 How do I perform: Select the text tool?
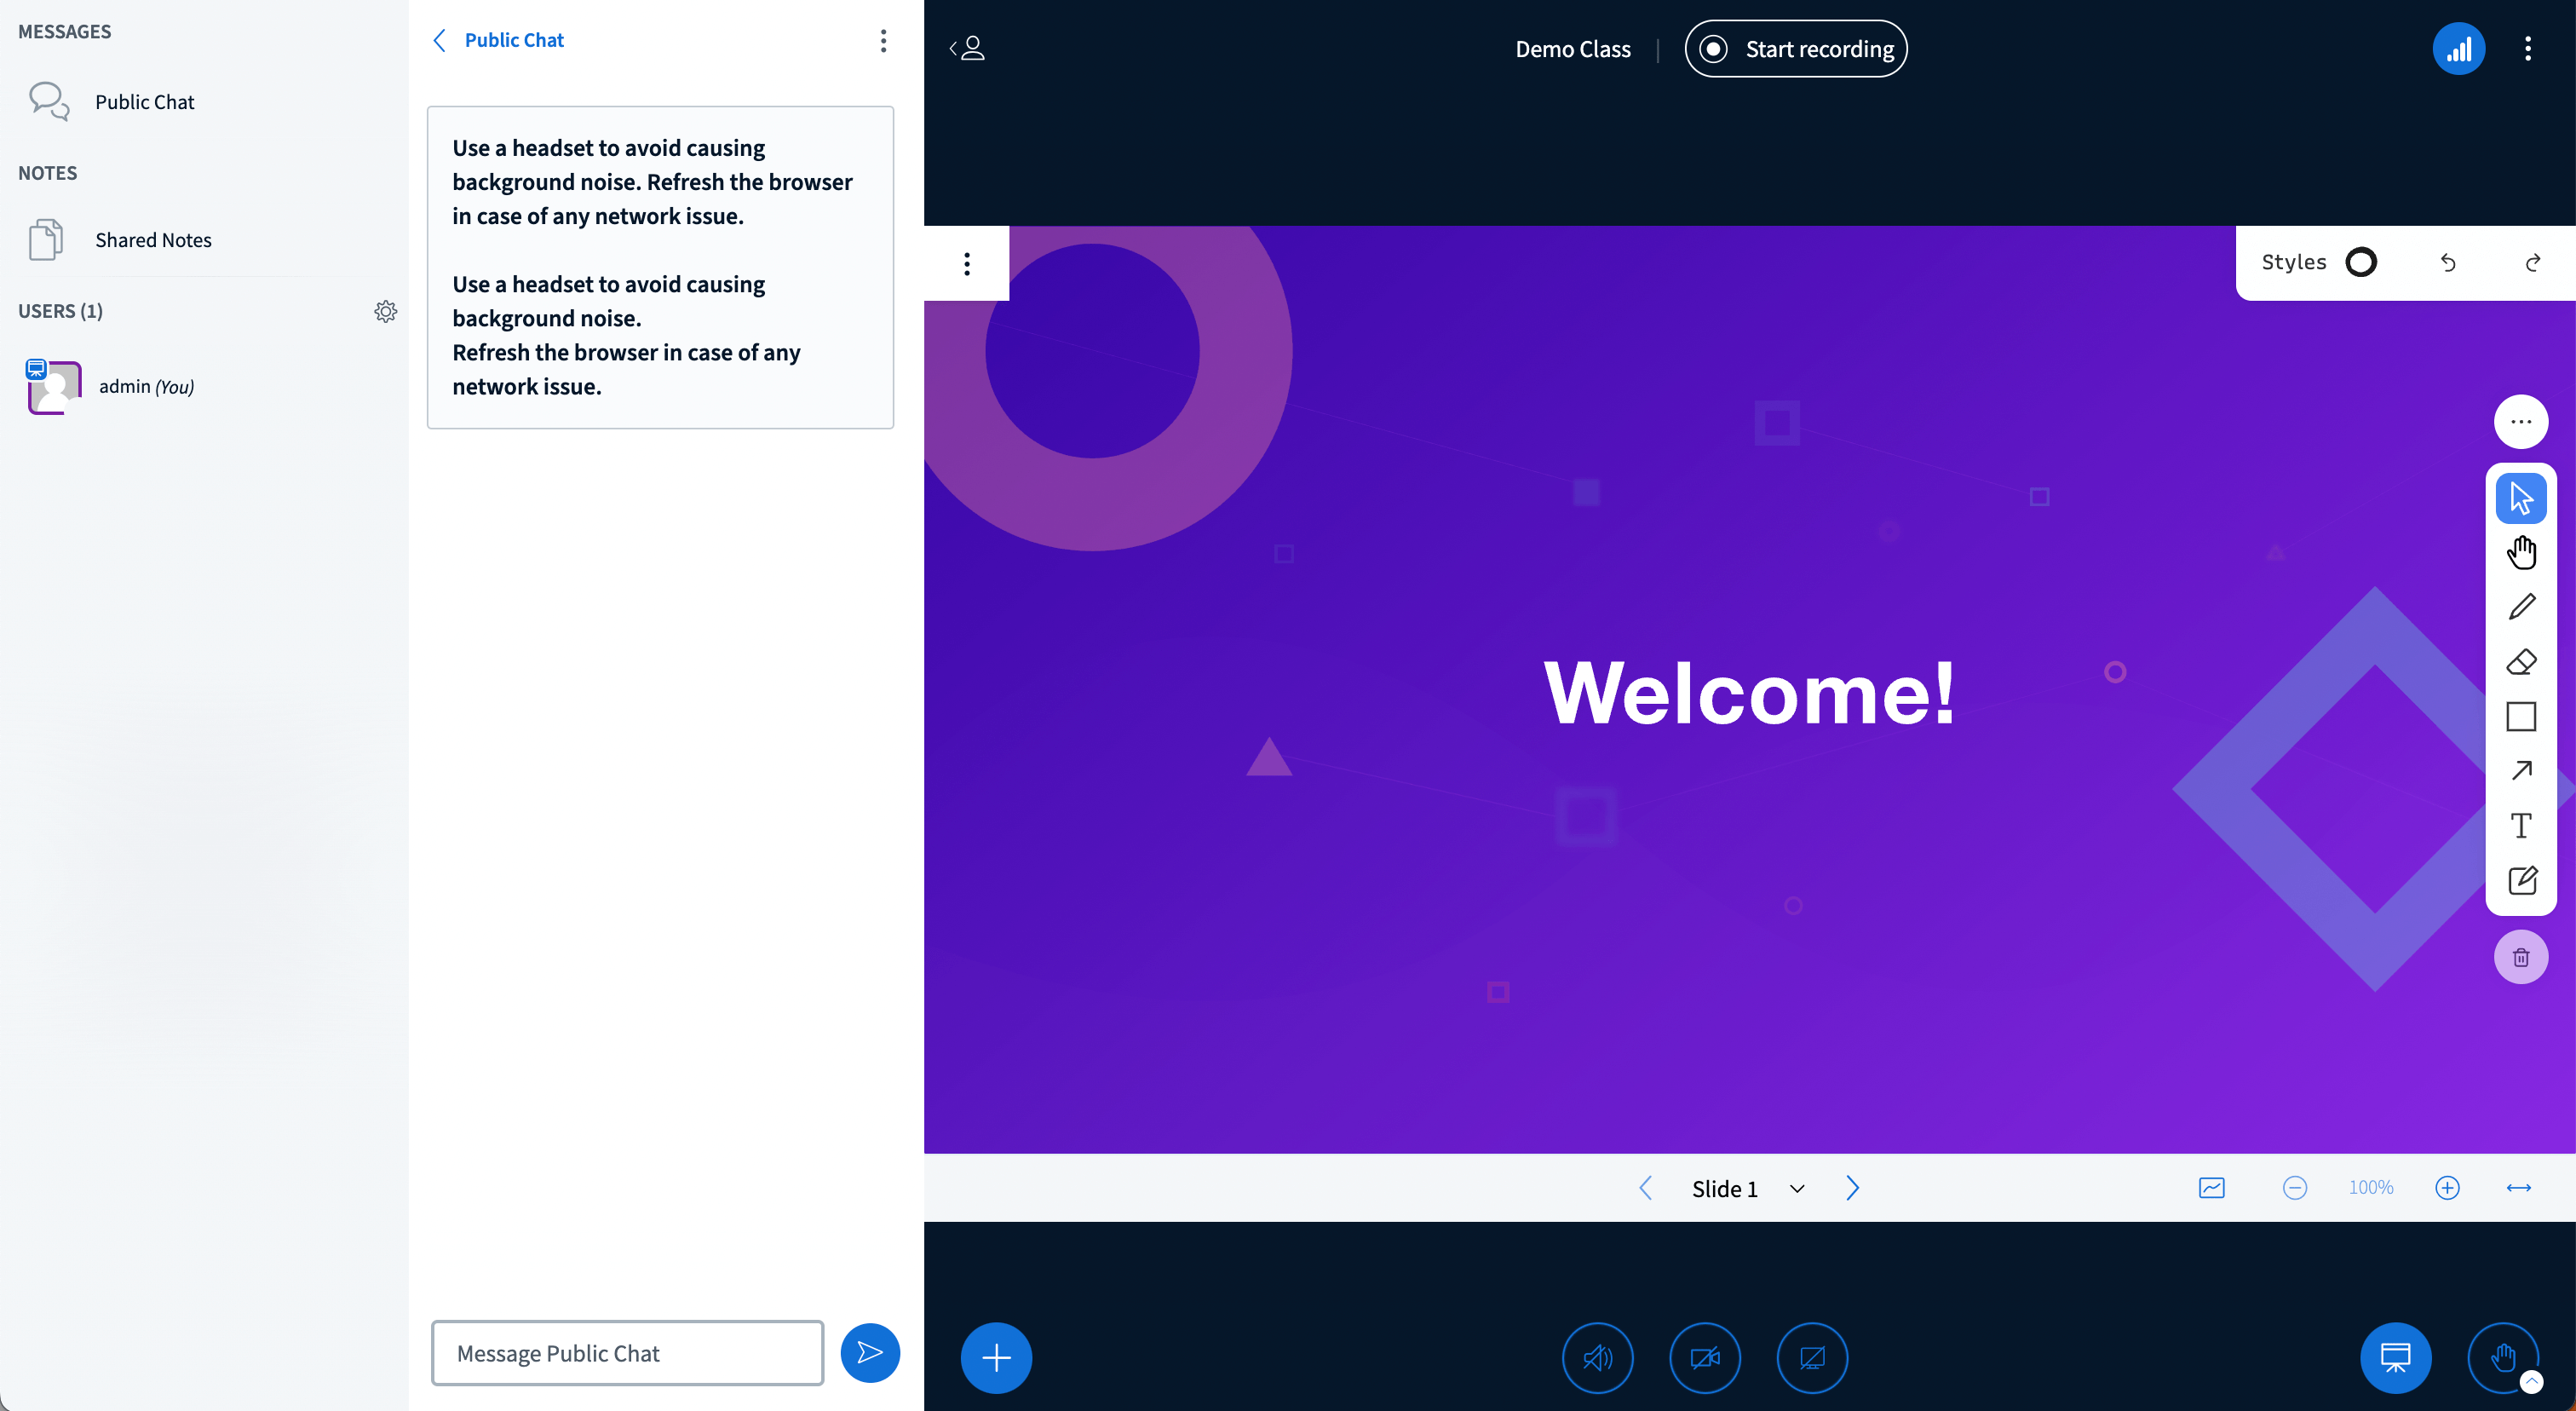2521,825
